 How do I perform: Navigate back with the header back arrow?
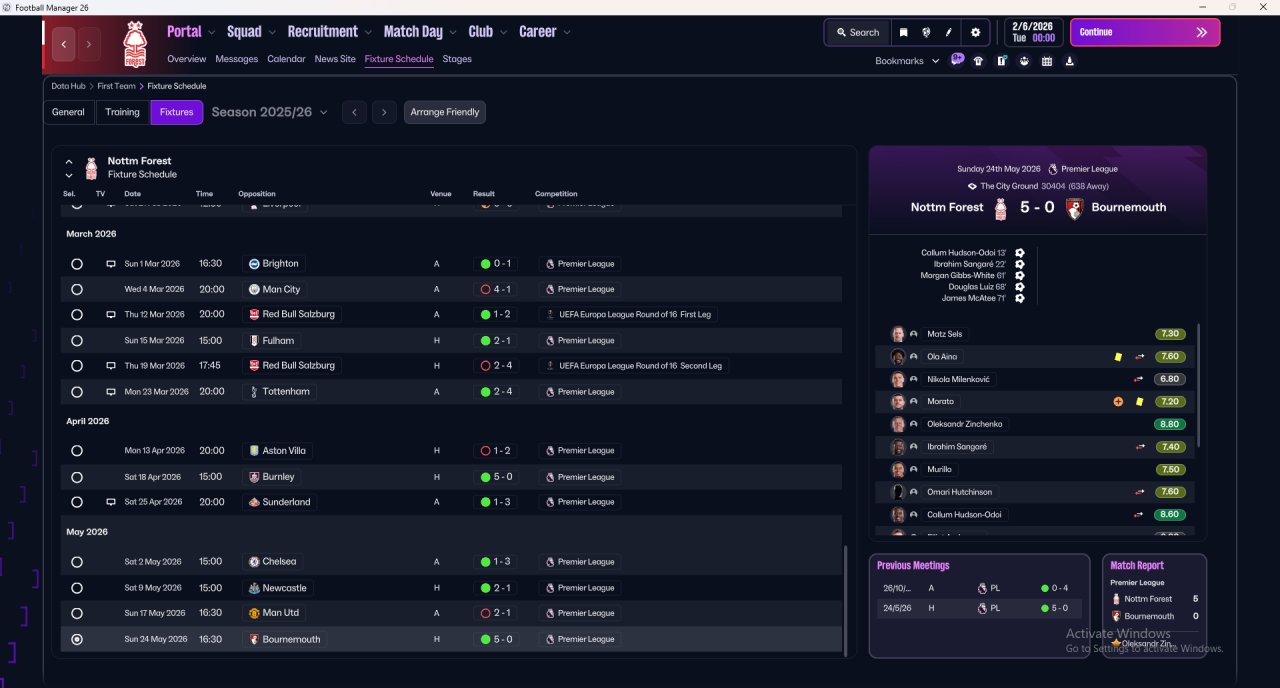point(65,44)
